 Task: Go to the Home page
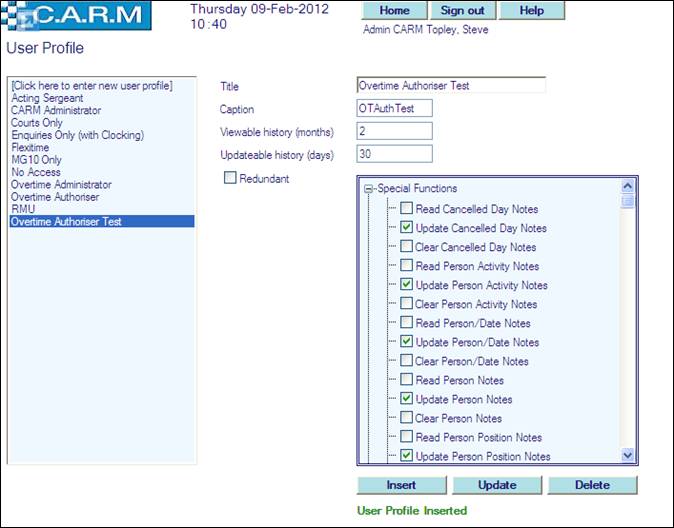click(395, 11)
